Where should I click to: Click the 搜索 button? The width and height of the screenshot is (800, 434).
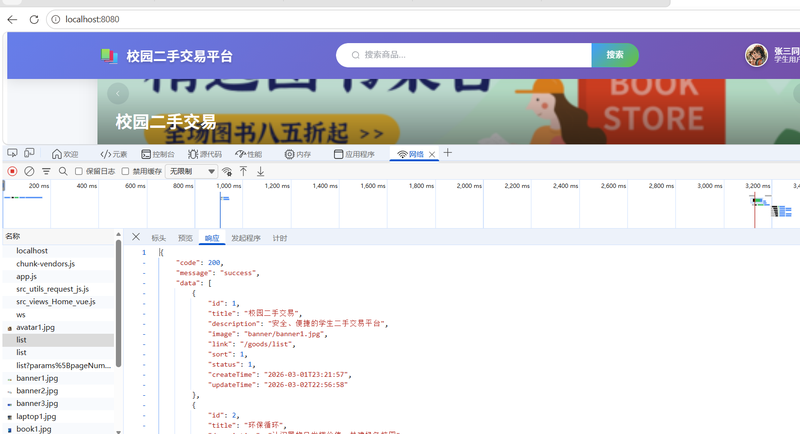pyautogui.click(x=615, y=55)
